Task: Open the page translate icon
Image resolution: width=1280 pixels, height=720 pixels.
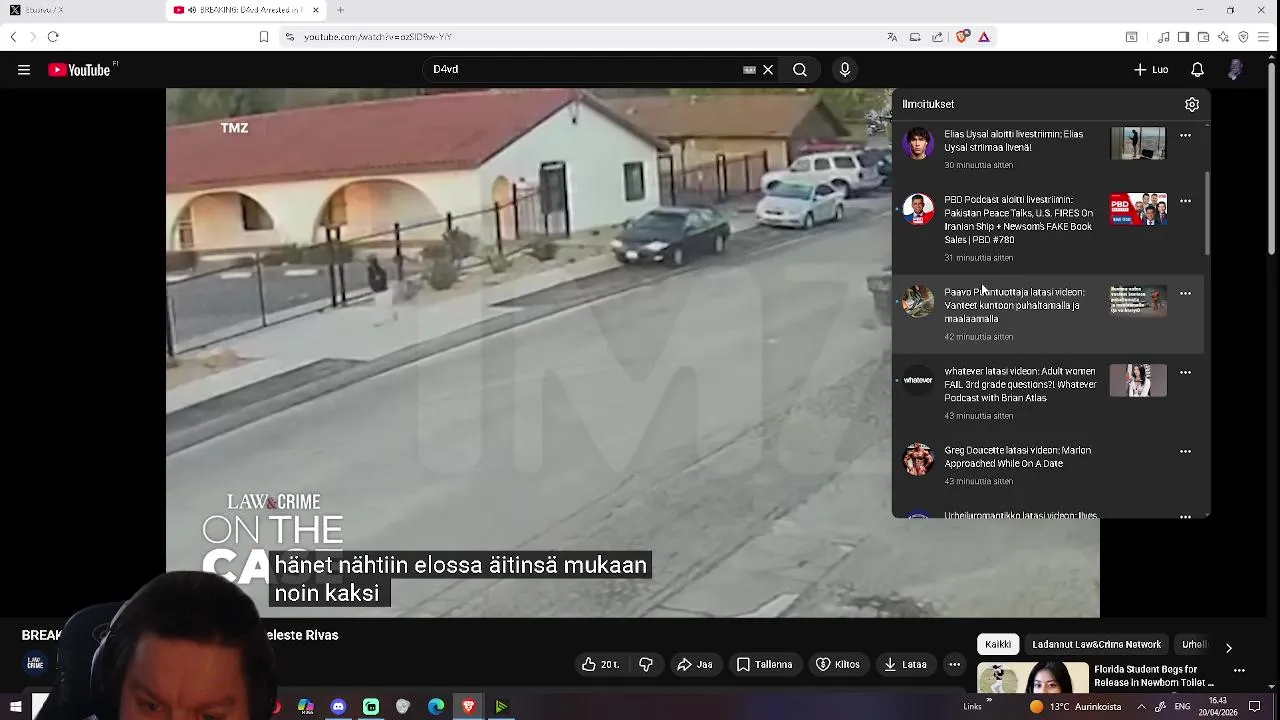Action: click(892, 37)
